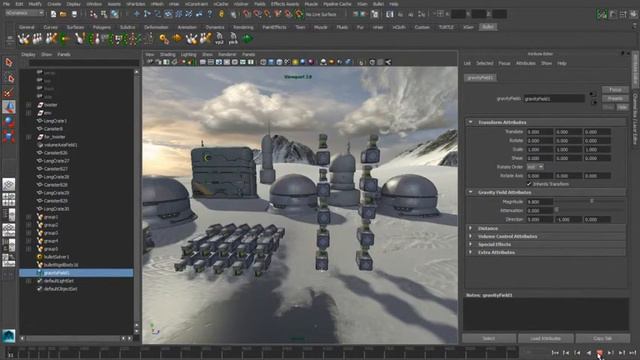
Task: Toggle Snap to curves magnet
Action: pos(257,14)
